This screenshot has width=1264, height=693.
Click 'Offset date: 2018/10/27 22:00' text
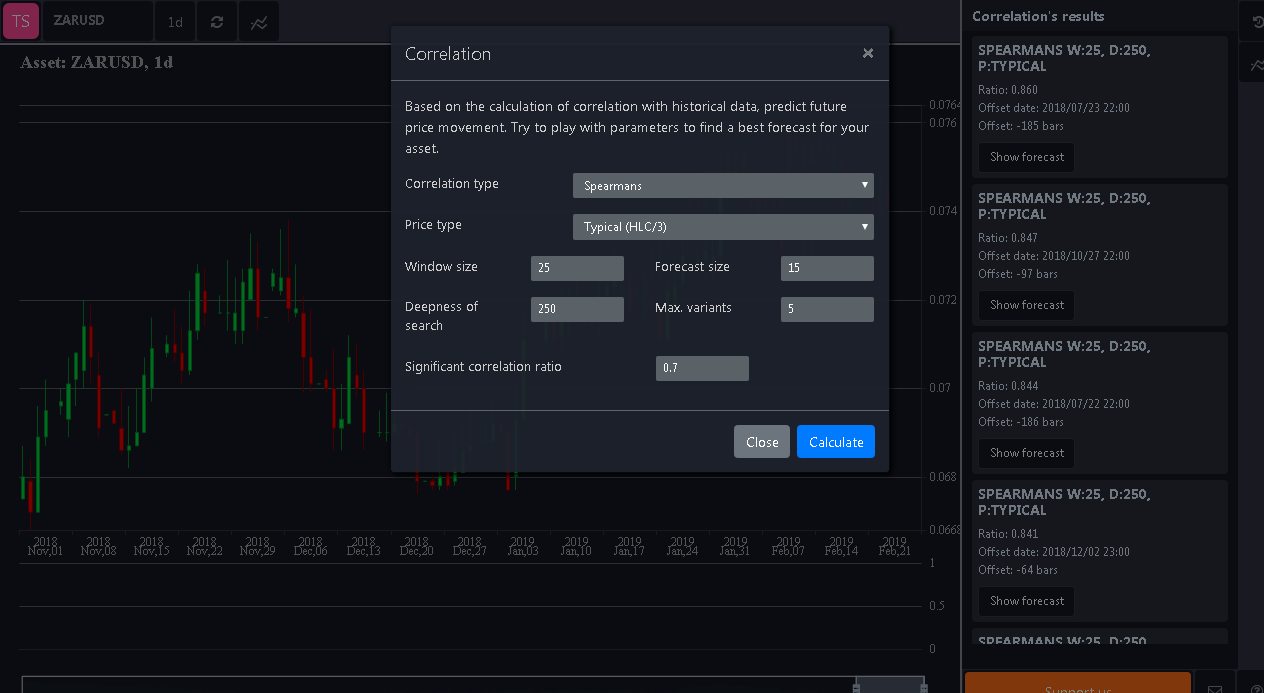[x=1054, y=256]
